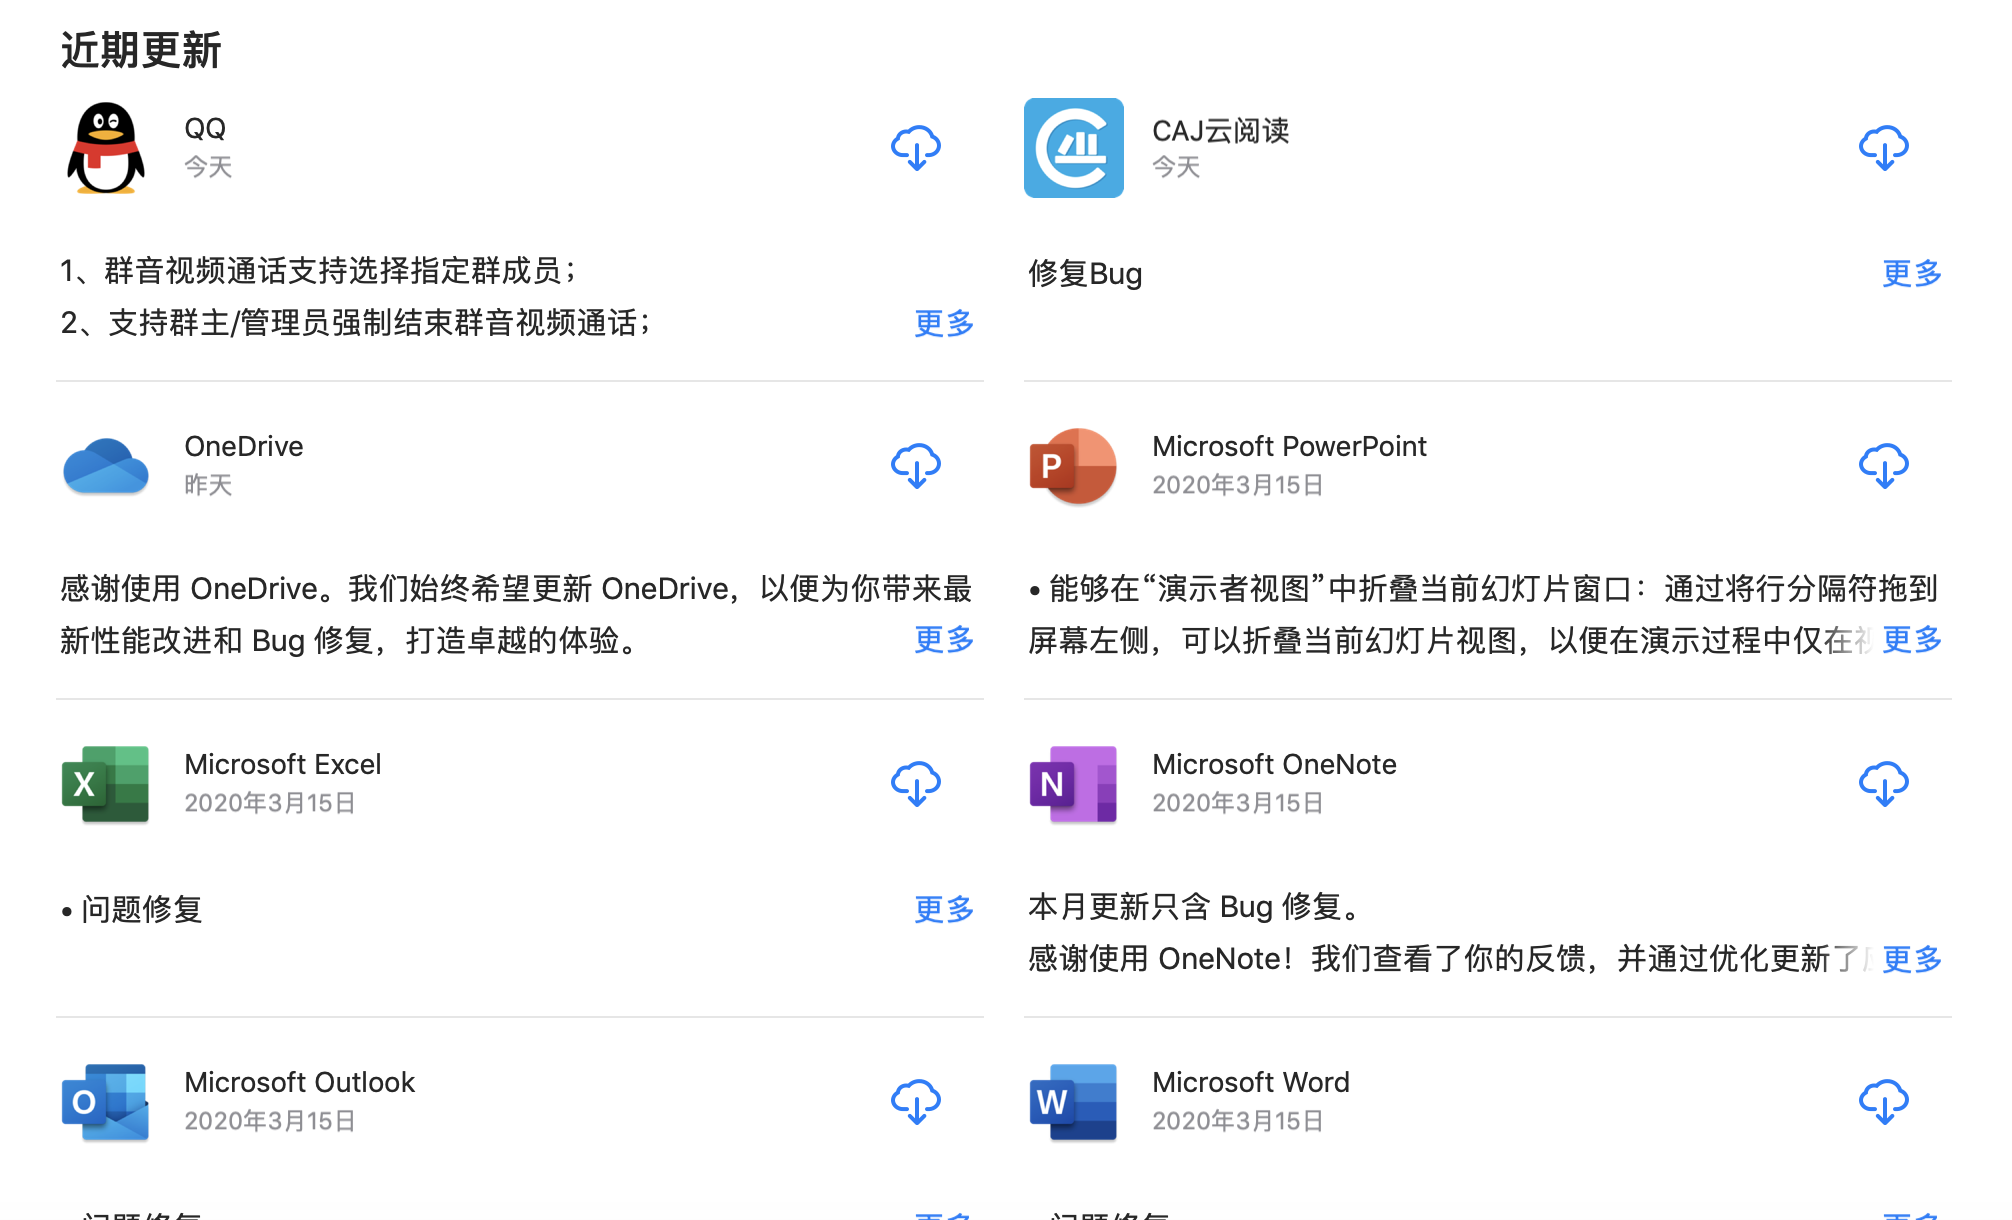
Task: Click 更多 next to Excel 问题修复
Action: point(943,909)
